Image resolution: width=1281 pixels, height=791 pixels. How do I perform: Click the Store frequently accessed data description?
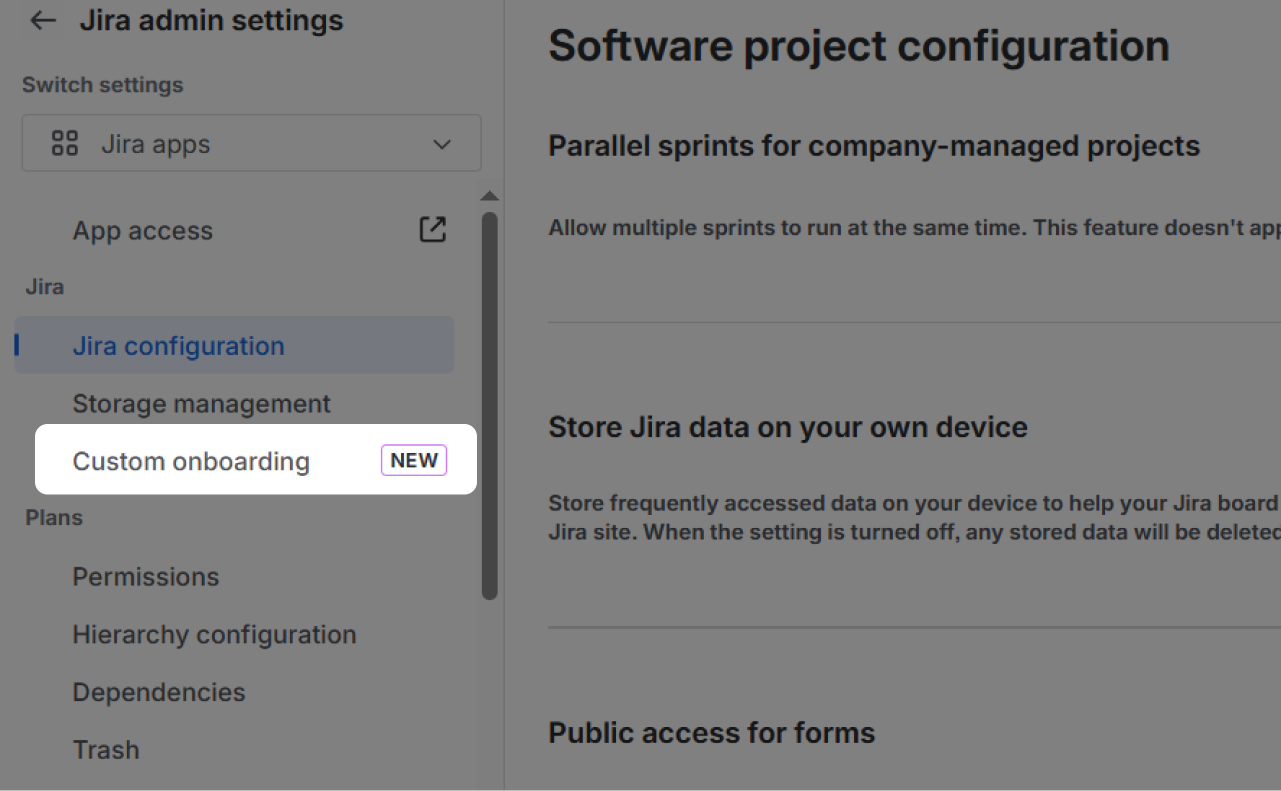click(x=914, y=517)
